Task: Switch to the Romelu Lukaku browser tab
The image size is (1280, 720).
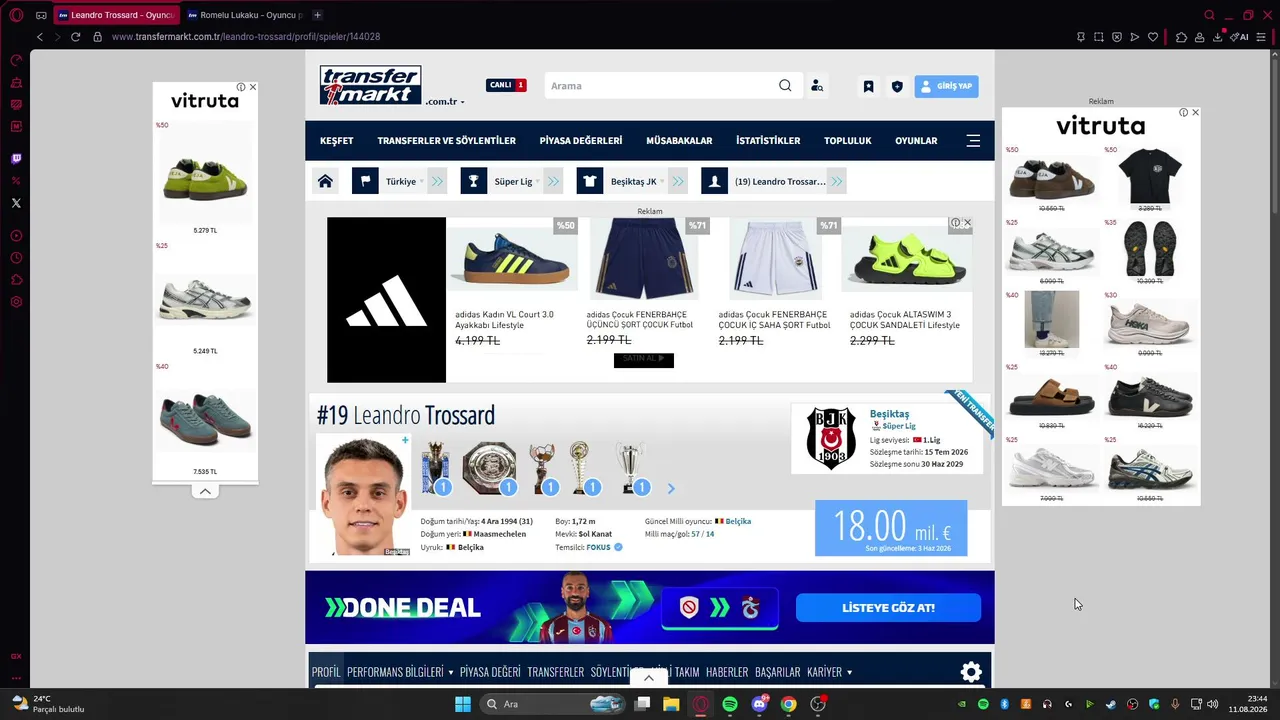Action: coord(245,15)
